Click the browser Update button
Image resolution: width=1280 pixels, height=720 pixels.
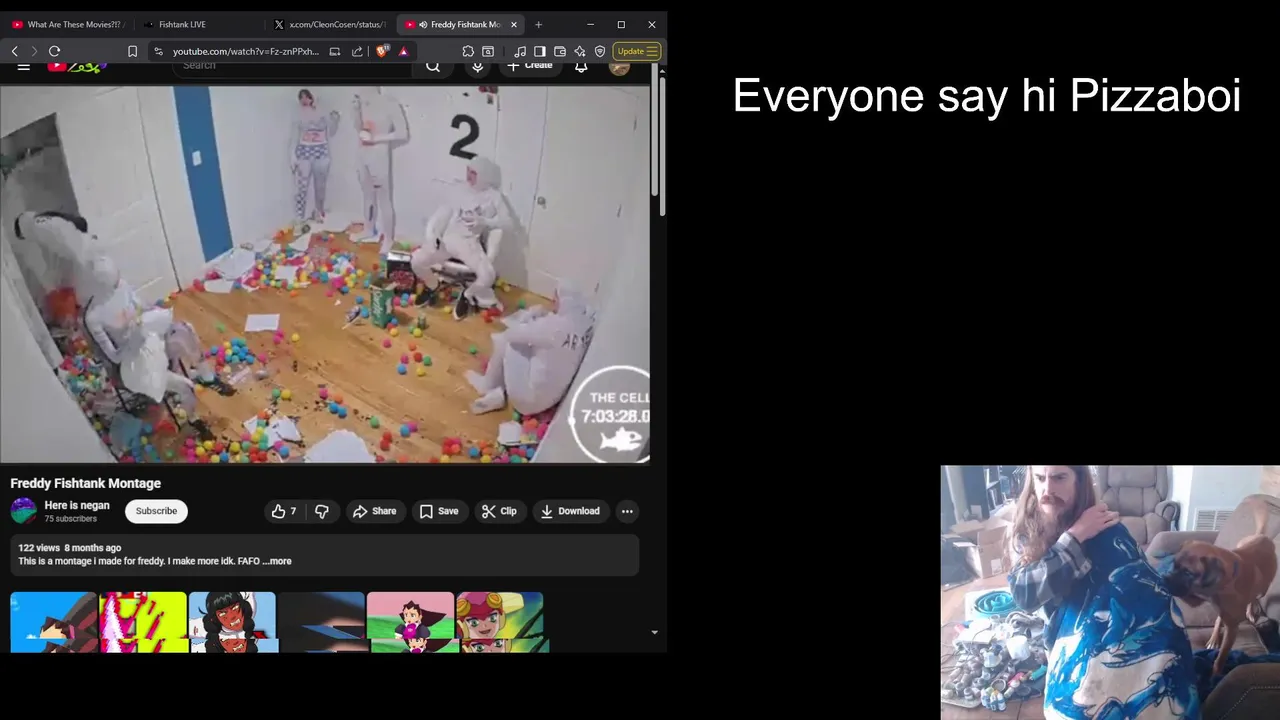coord(637,51)
